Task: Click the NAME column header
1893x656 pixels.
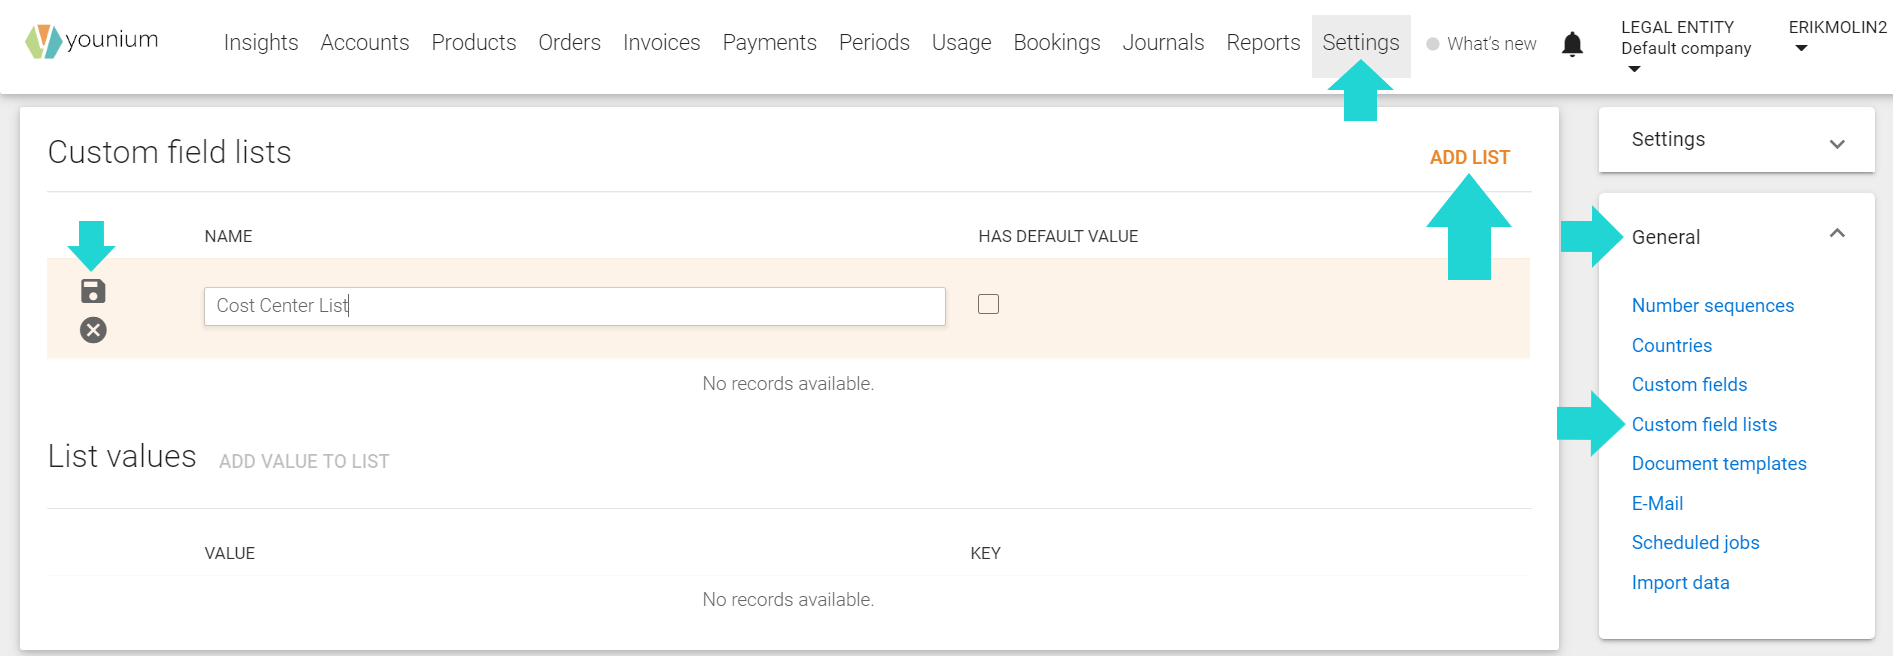Action: [x=228, y=236]
